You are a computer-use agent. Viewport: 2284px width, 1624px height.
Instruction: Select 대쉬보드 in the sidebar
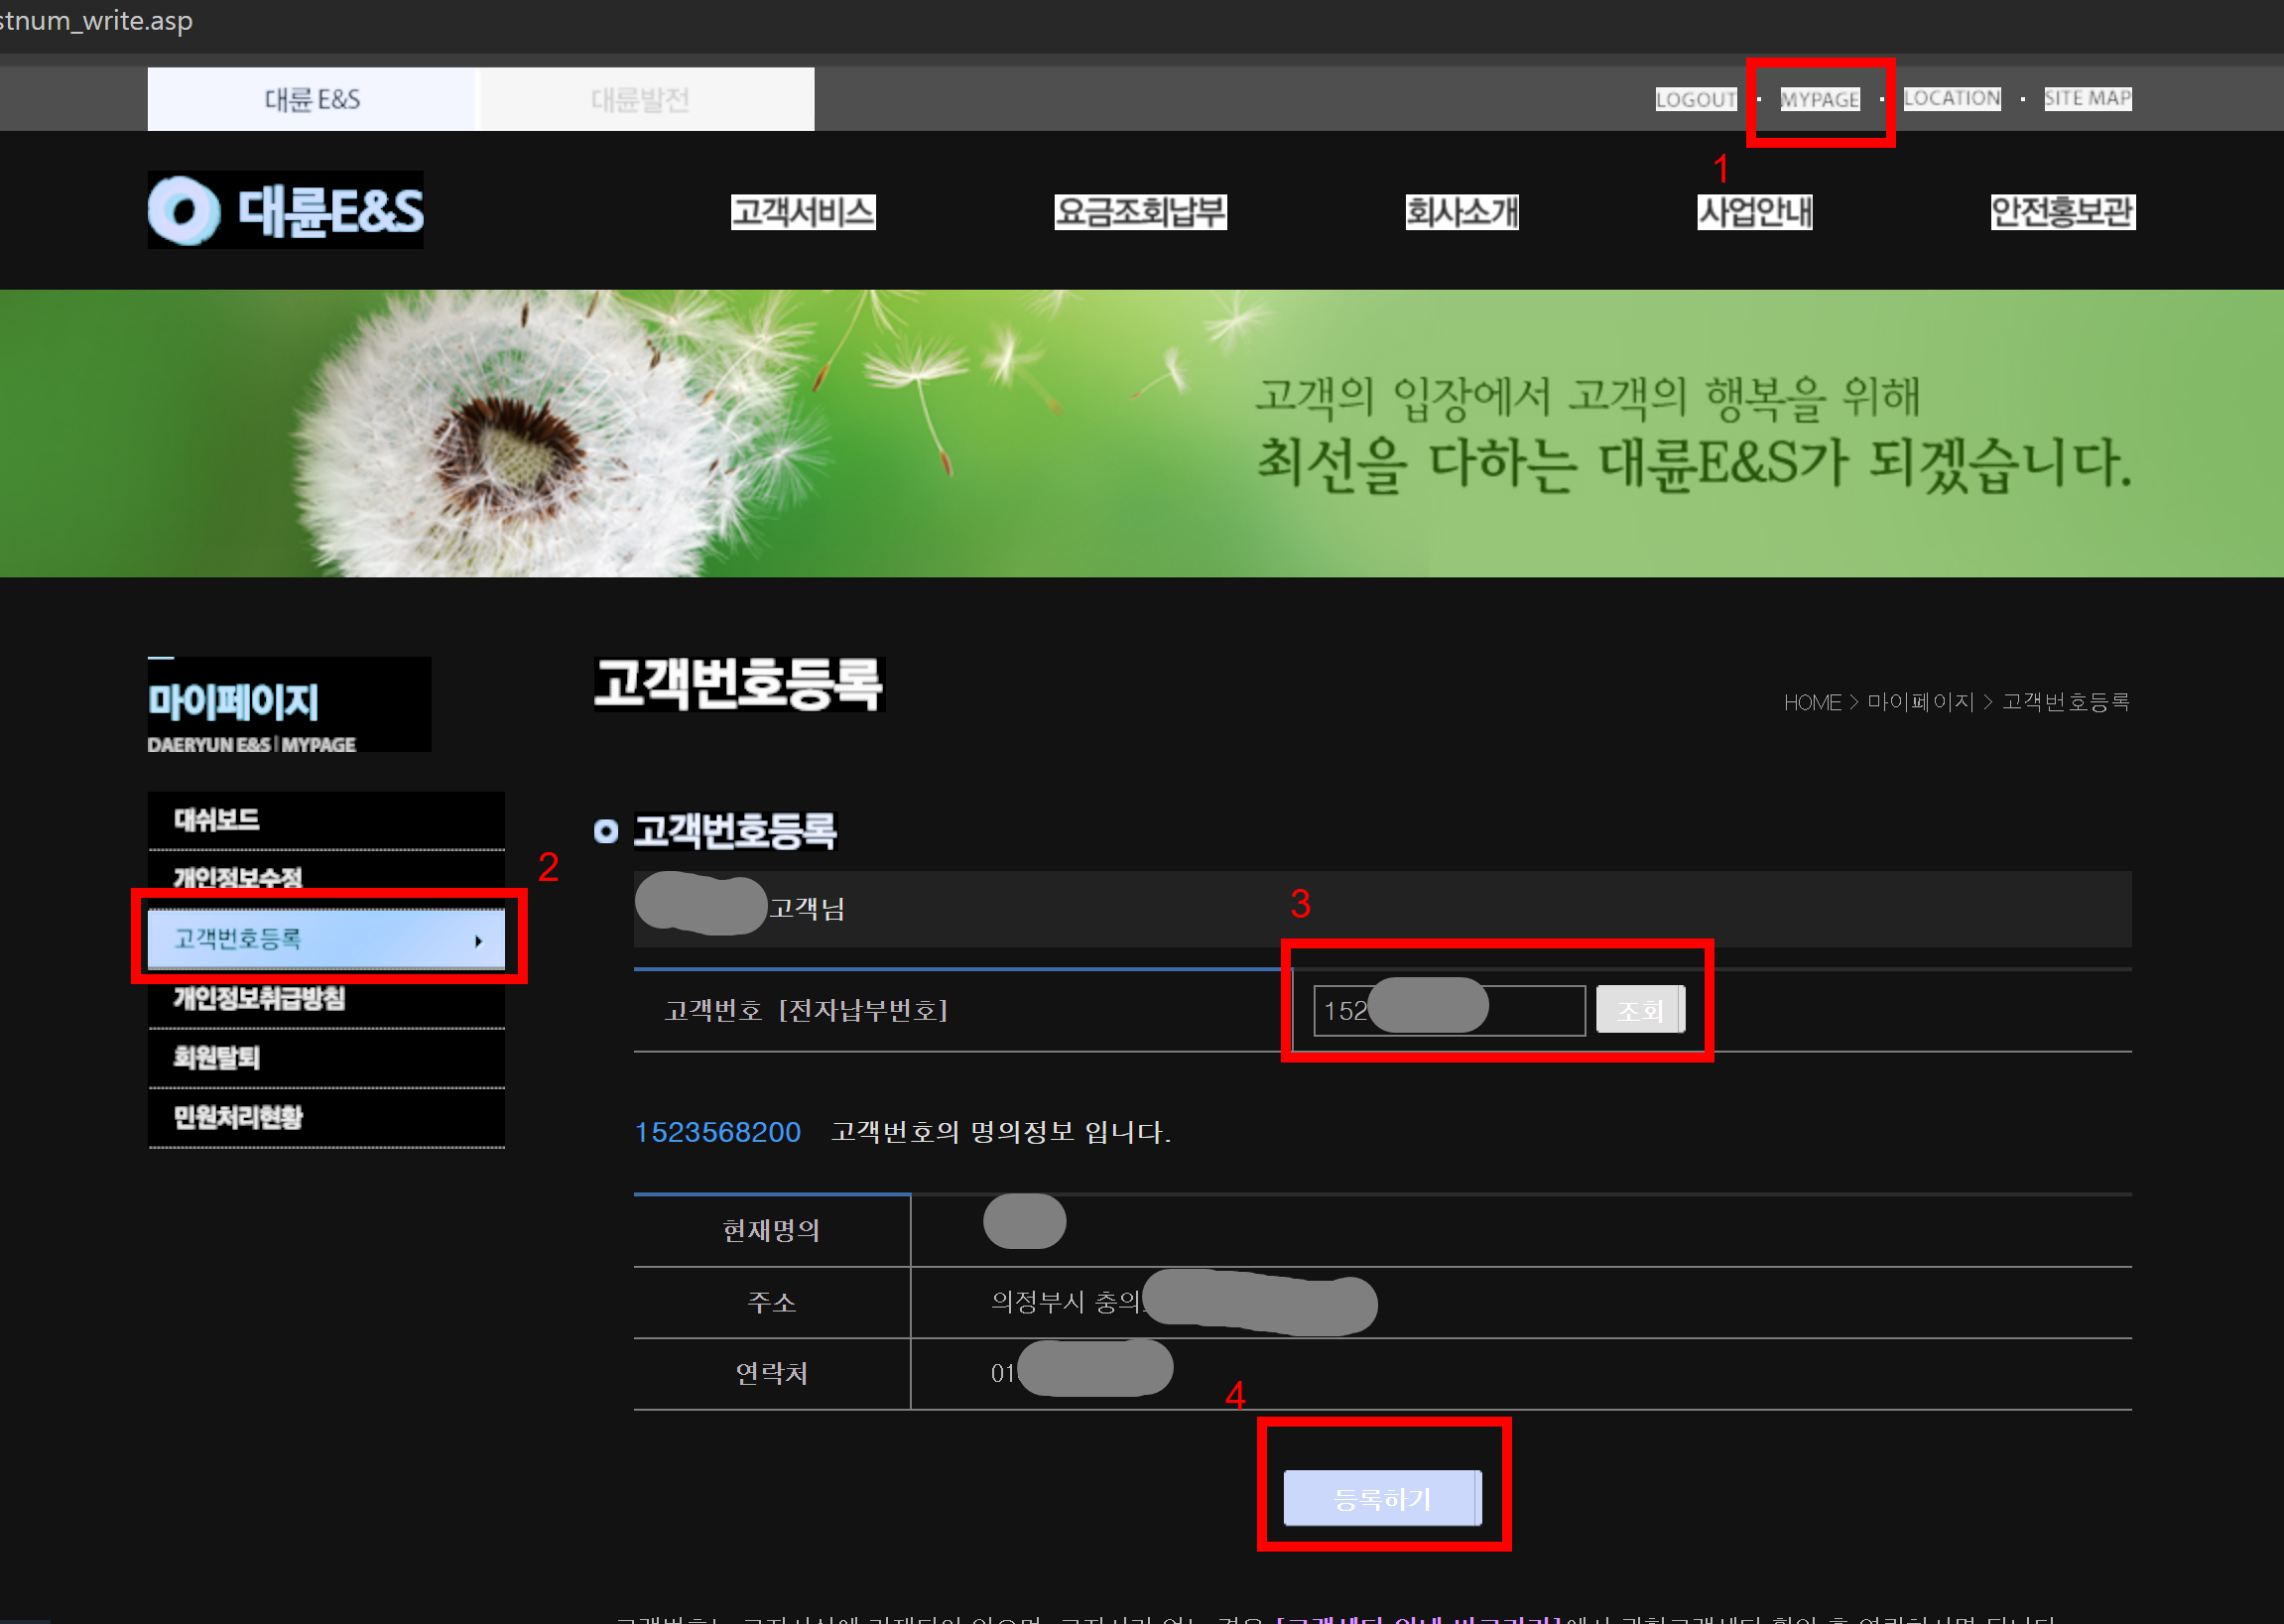pyautogui.click(x=217, y=820)
